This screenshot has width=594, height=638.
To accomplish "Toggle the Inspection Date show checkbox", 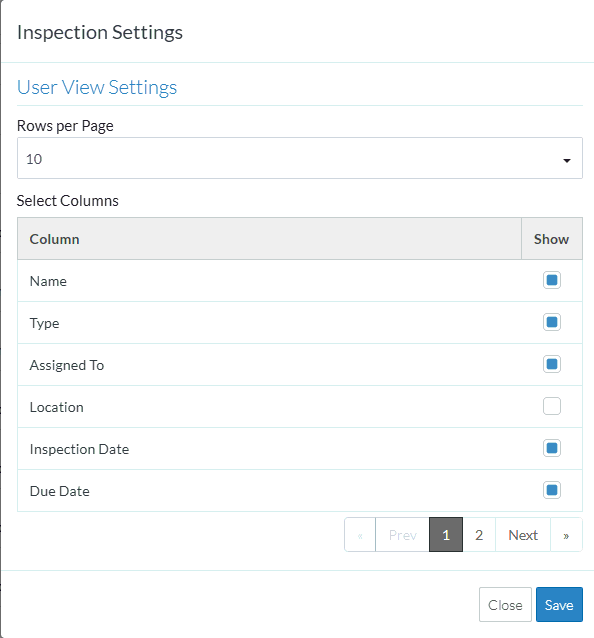I will [552, 448].
